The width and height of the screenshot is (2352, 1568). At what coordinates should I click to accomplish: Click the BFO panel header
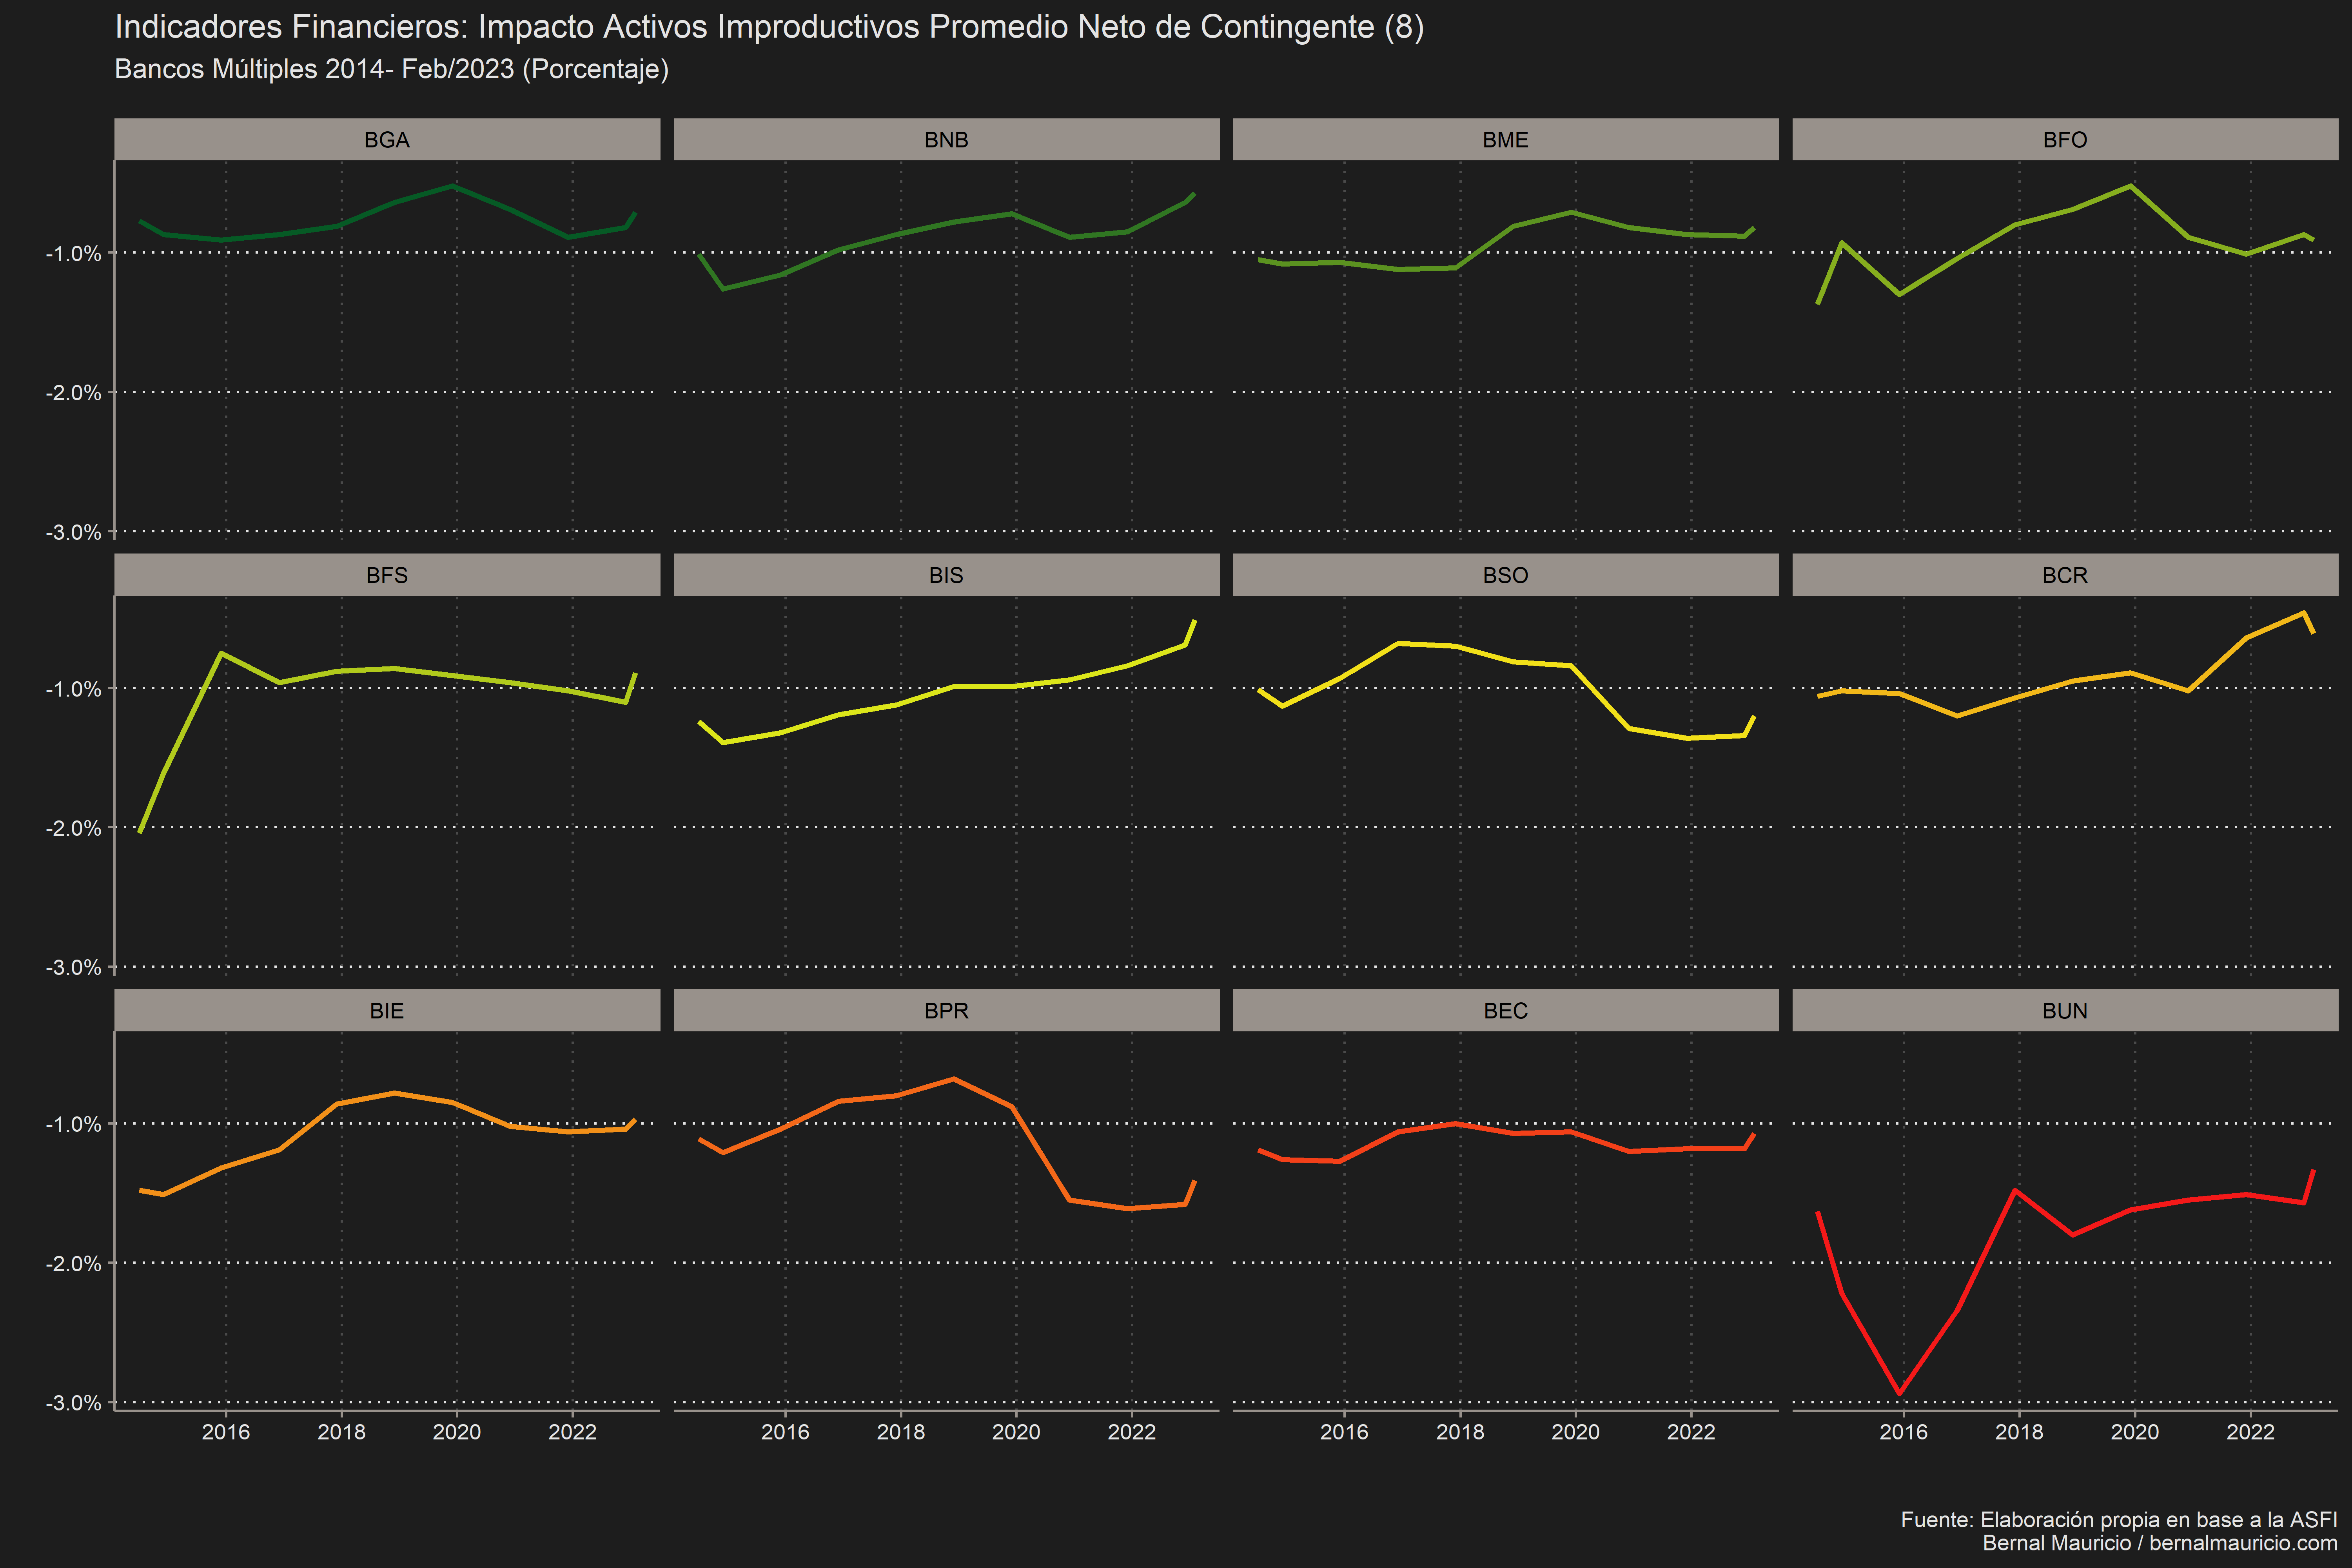2065,139
